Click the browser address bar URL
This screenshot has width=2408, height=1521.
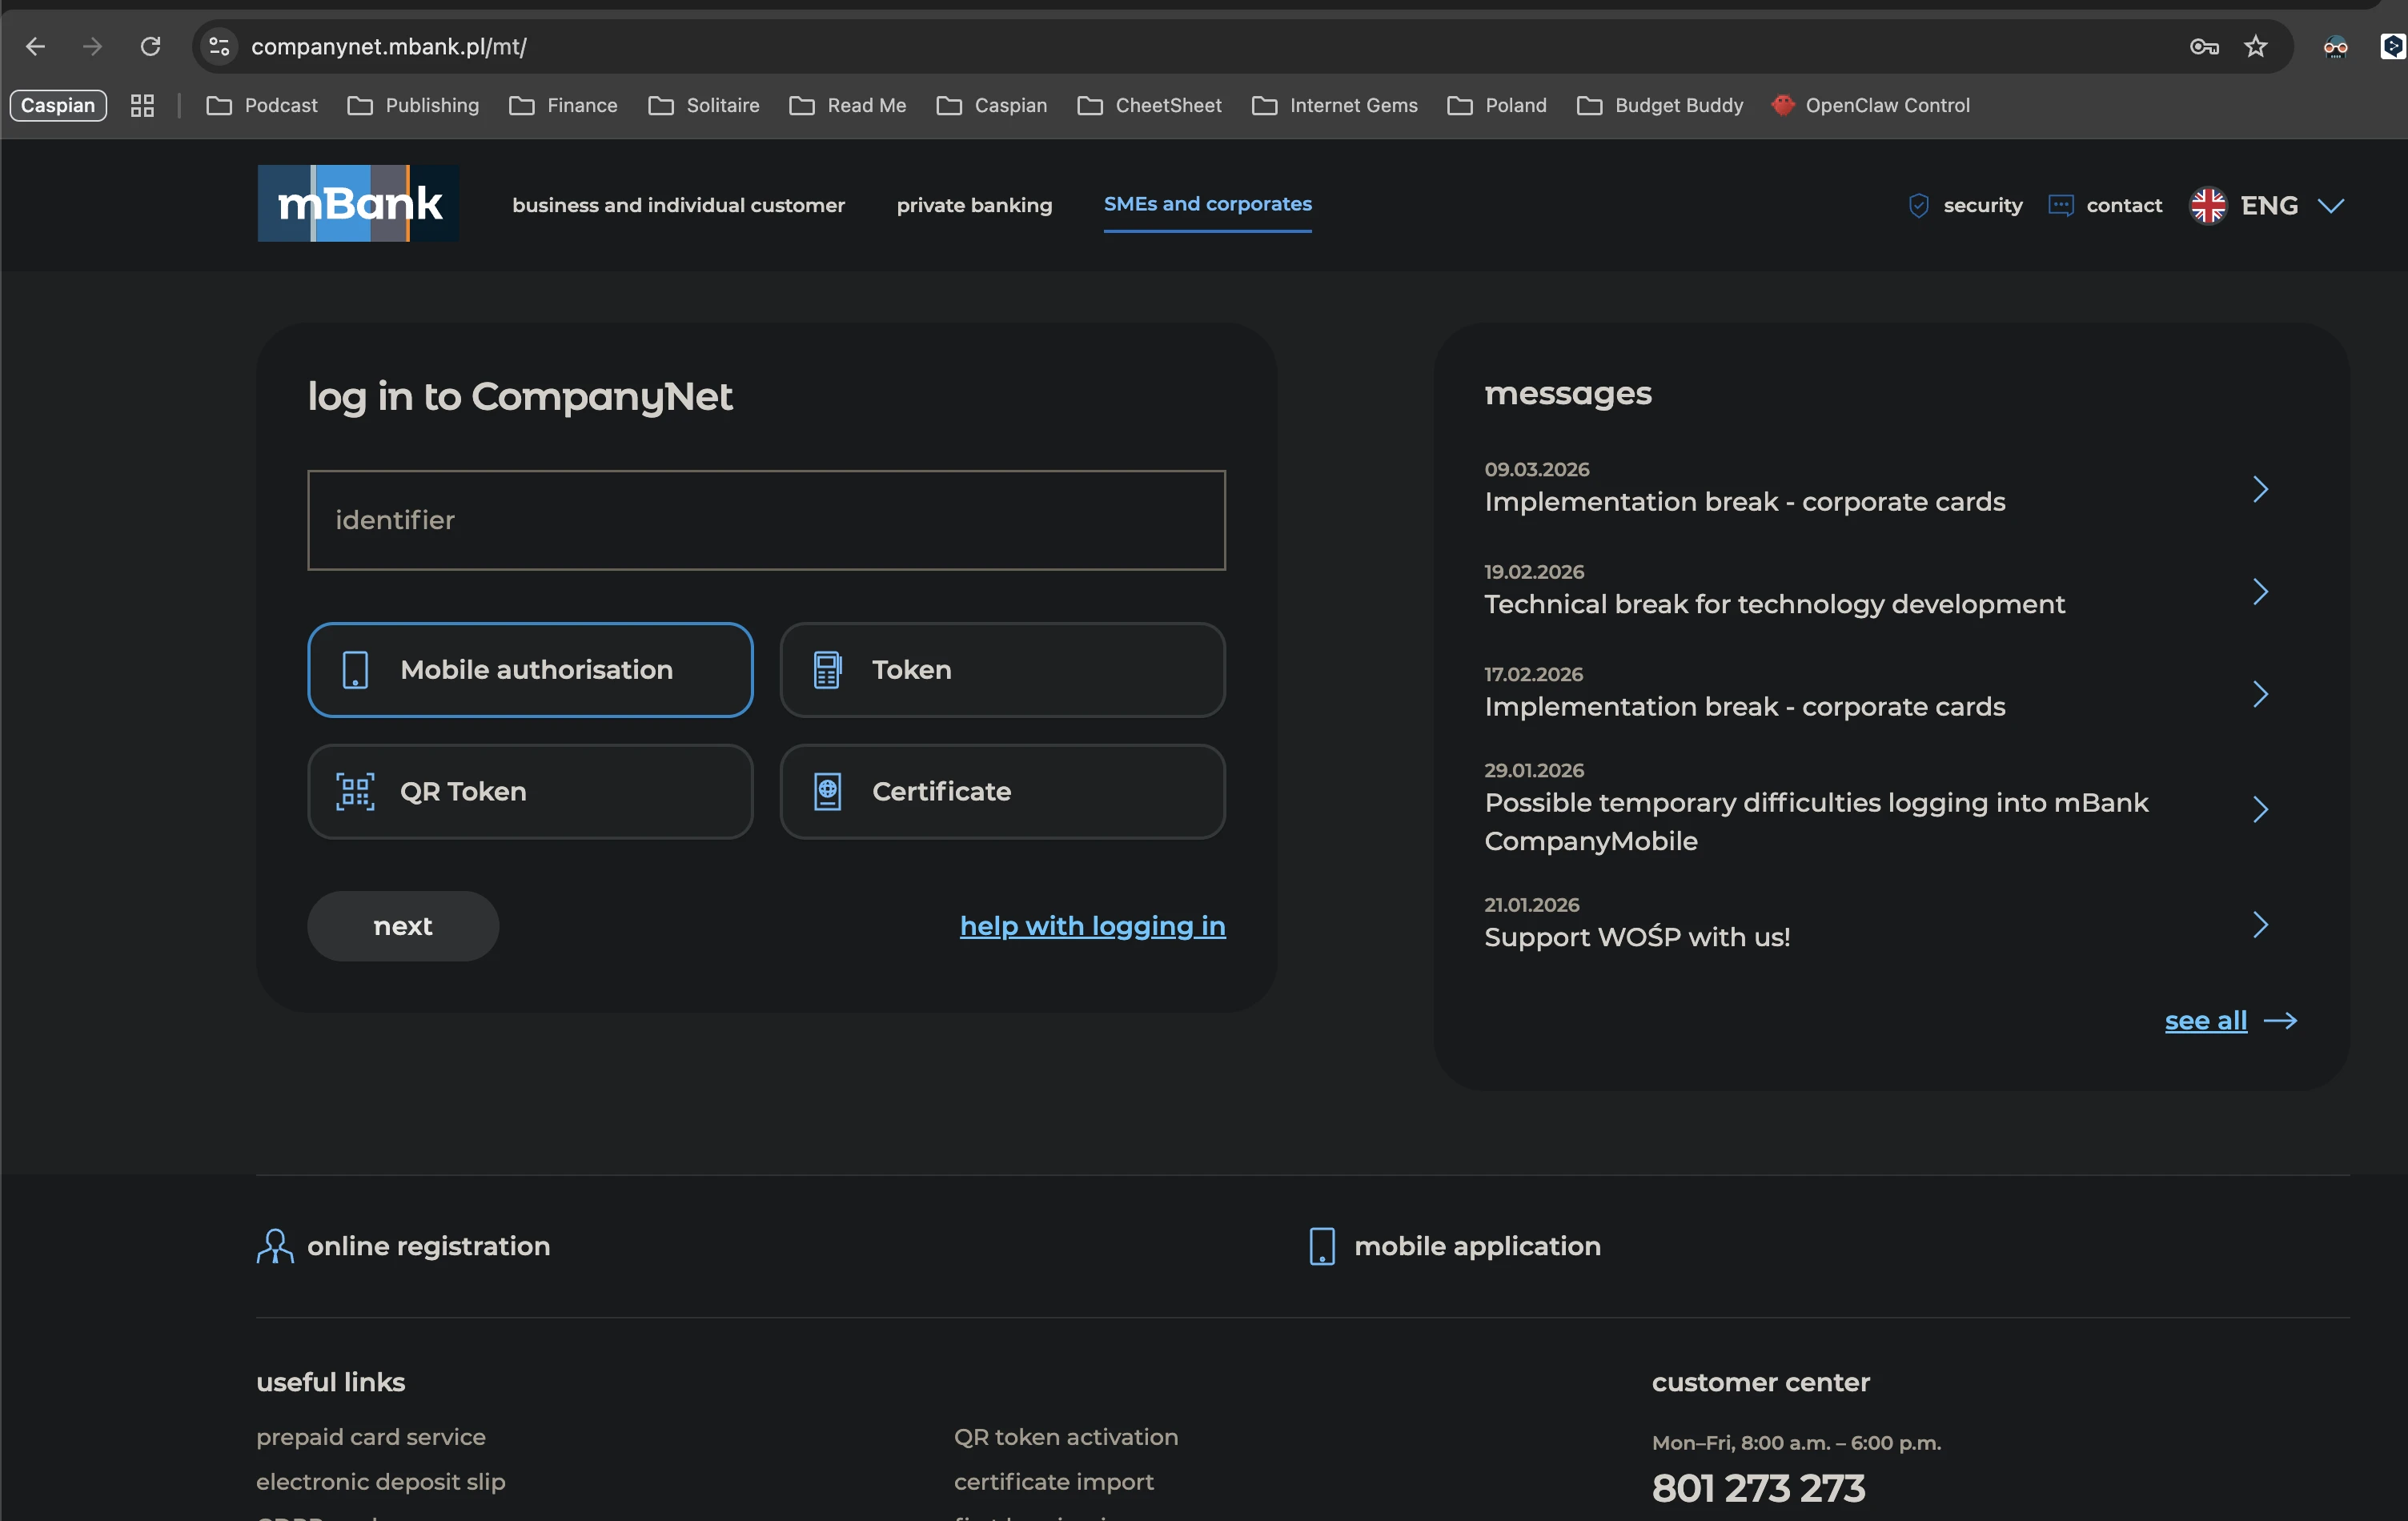point(389,46)
